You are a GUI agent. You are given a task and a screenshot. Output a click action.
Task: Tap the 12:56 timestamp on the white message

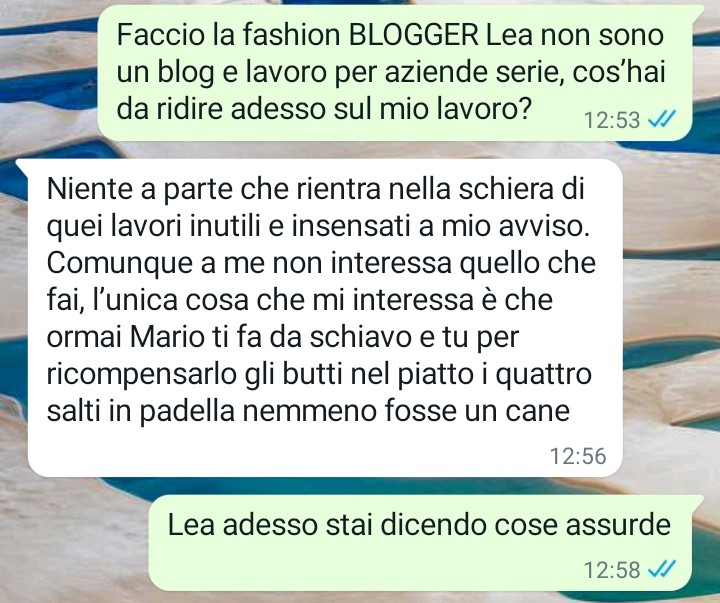pyautogui.click(x=578, y=456)
